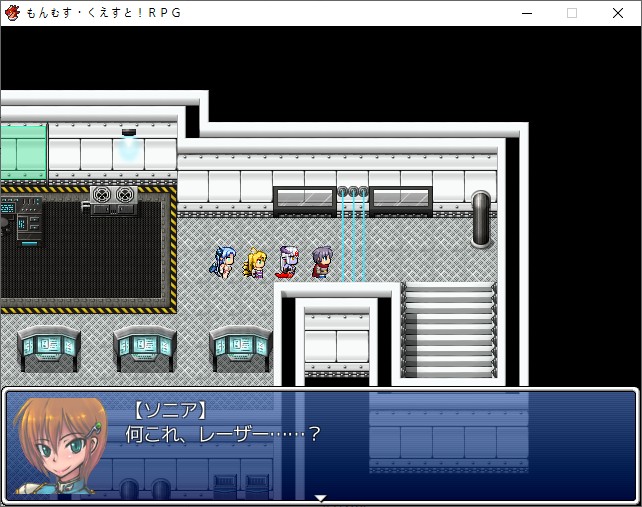
Task: Click the dialogue advance arrow indicator
Action: point(321,498)
